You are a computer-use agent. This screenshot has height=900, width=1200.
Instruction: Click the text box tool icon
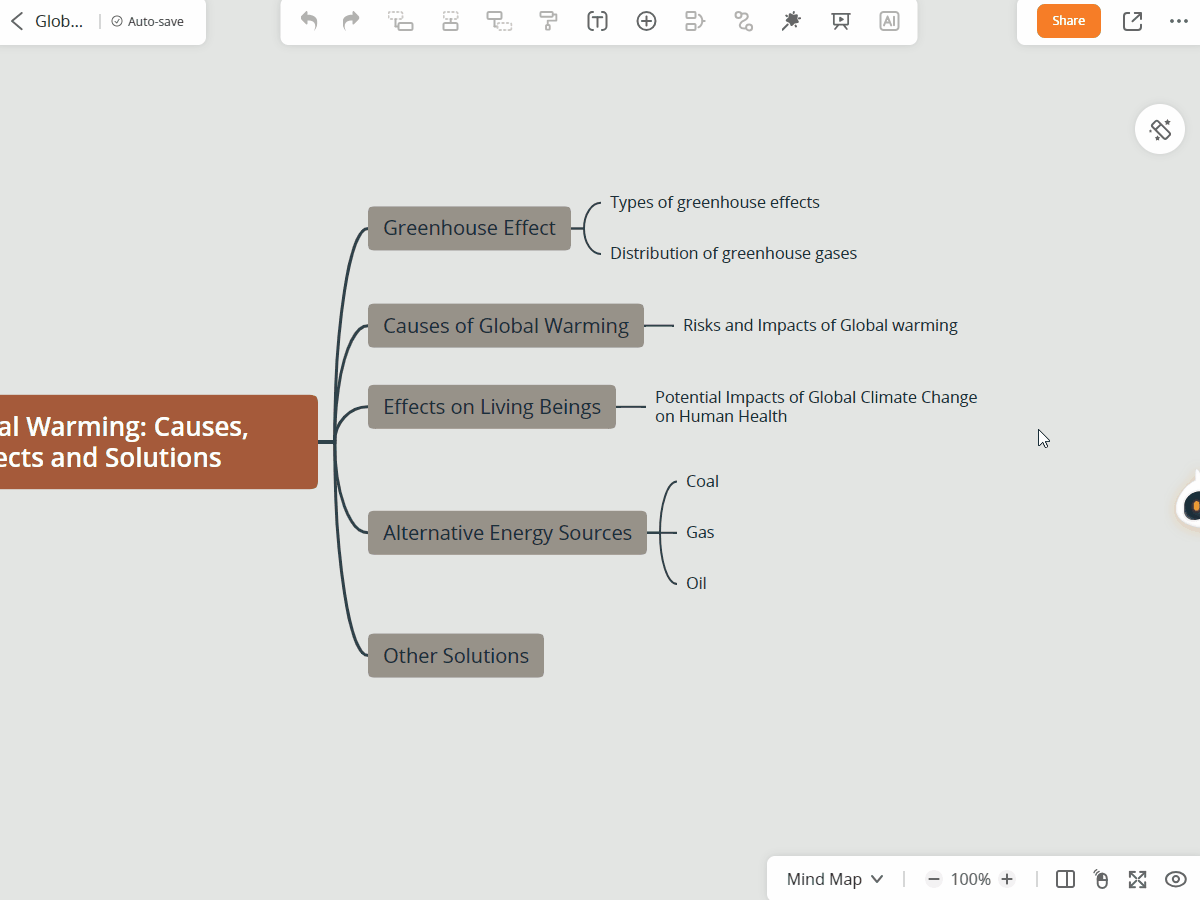[x=597, y=21]
